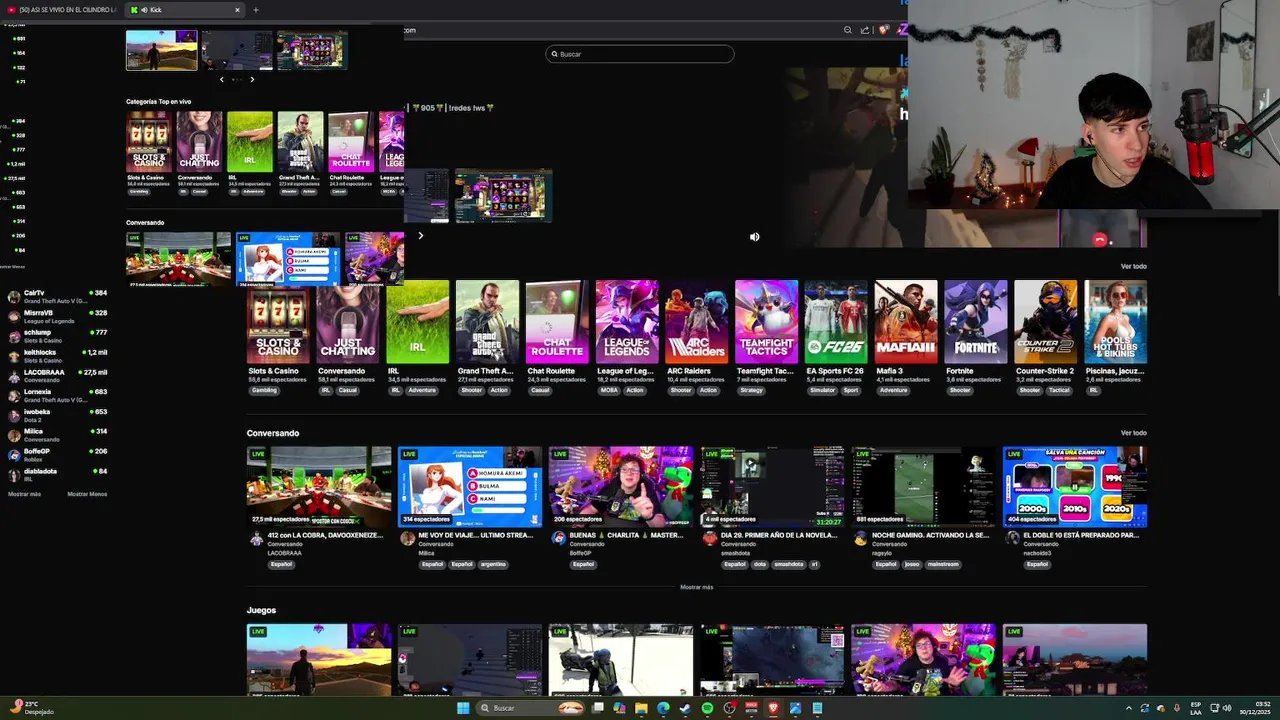Open Steam from taskbar
The image size is (1280, 720).
685,708
